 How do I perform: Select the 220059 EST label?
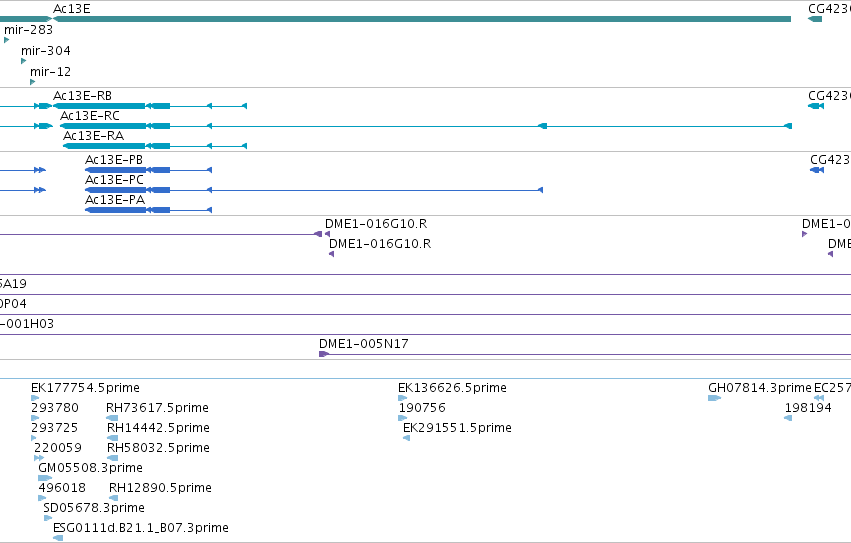pos(58,448)
